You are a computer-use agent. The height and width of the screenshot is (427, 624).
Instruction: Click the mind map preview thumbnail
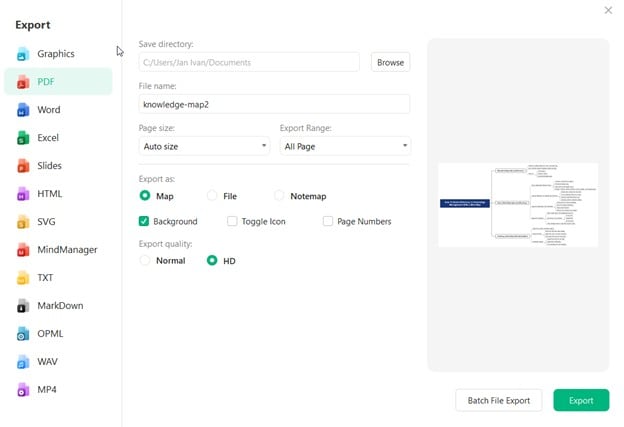coord(518,205)
